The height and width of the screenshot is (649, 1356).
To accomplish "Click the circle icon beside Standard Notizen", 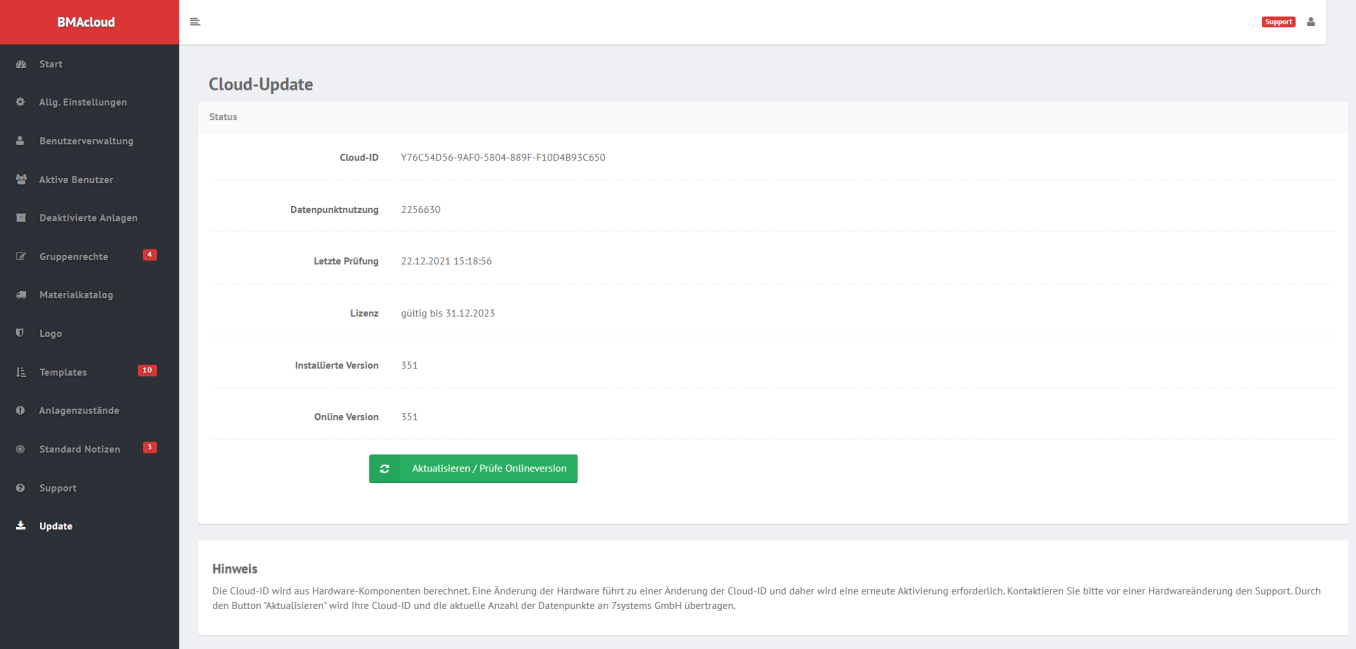I will pos(20,449).
